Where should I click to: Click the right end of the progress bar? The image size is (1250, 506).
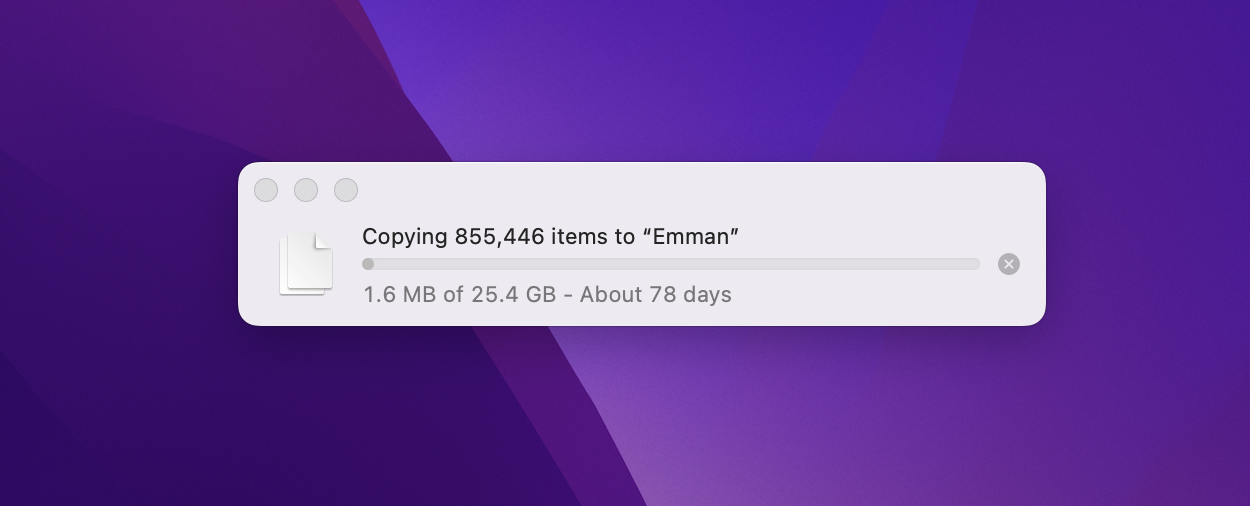(x=974, y=264)
